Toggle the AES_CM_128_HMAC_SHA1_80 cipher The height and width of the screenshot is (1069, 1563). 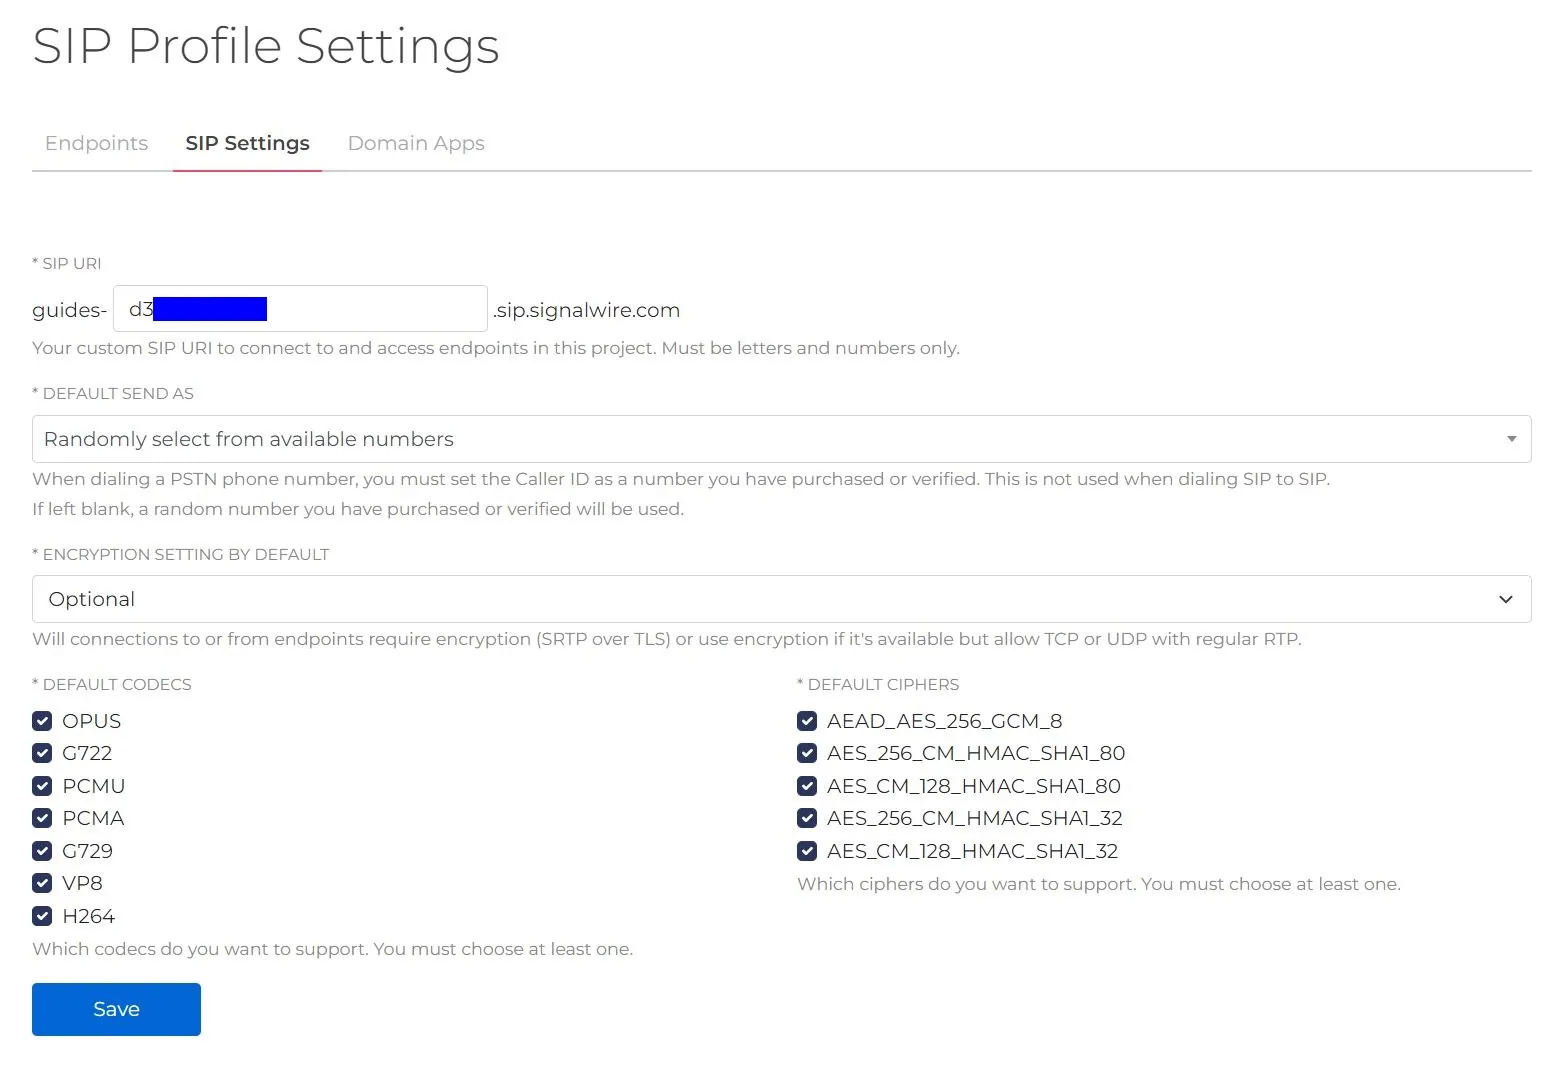[807, 786]
